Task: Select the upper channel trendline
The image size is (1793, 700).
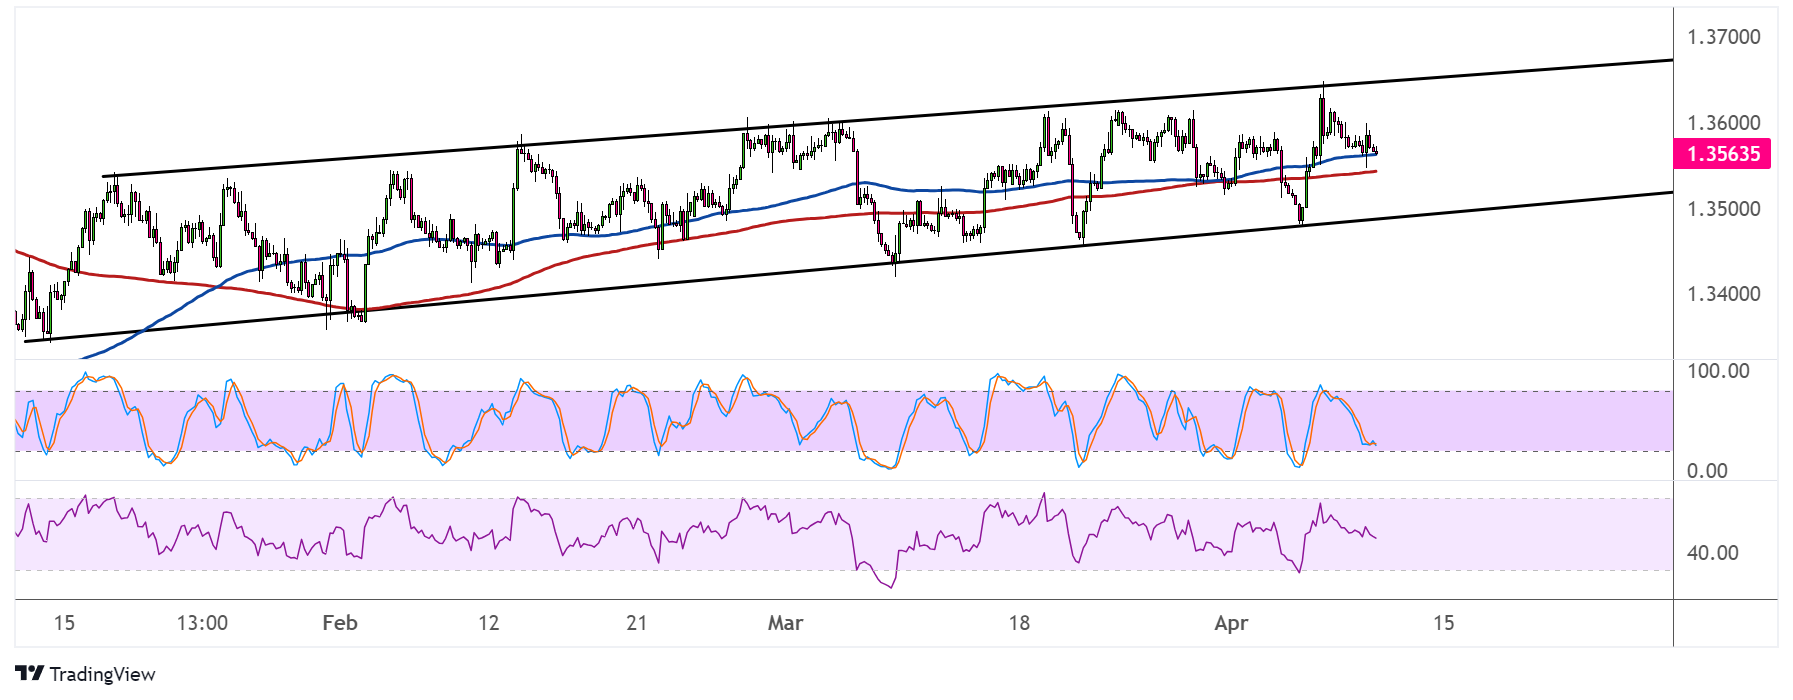Action: (x=887, y=118)
